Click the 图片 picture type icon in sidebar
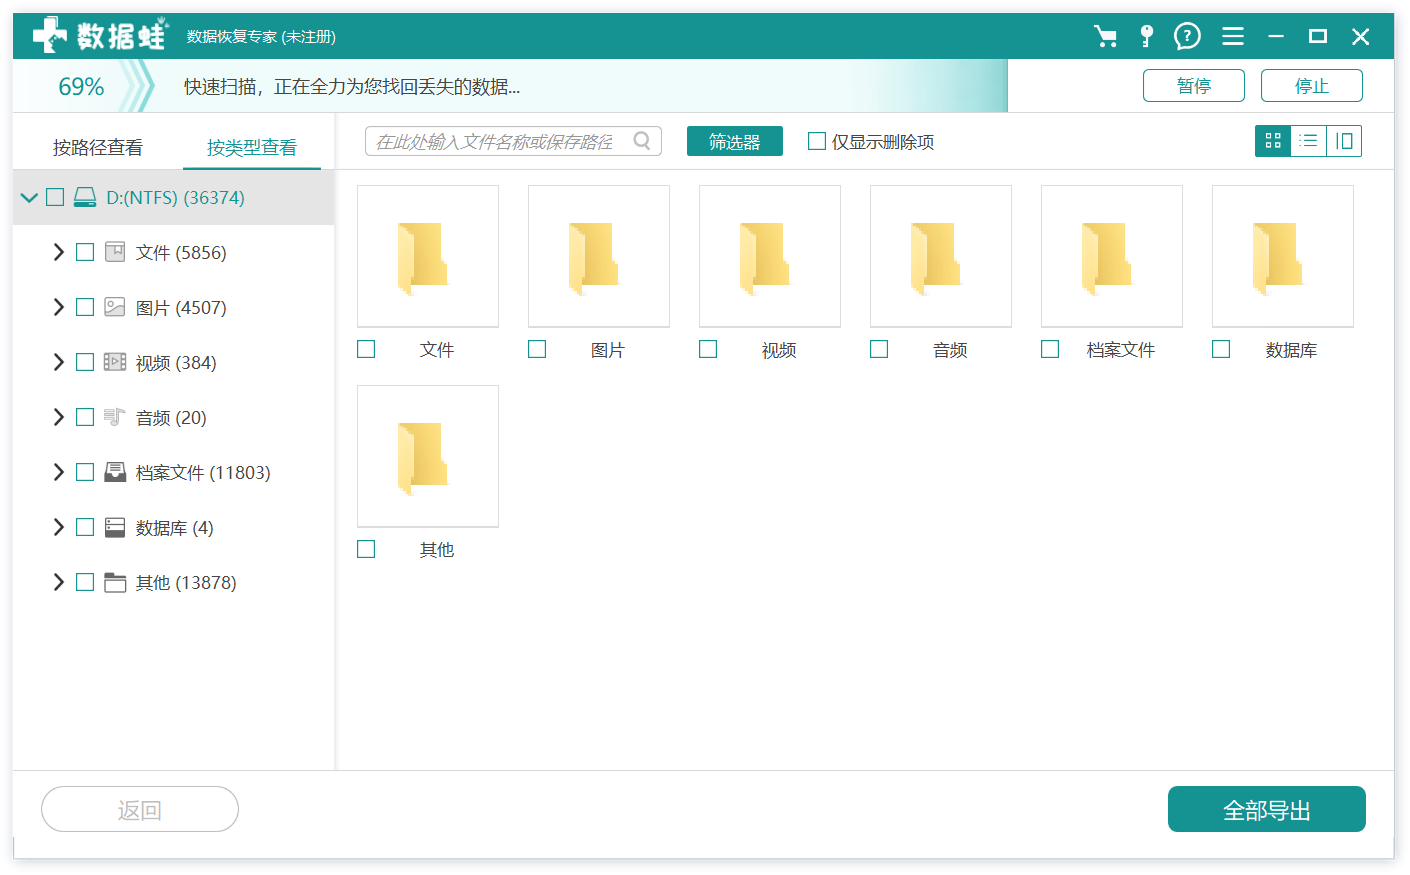 115,307
